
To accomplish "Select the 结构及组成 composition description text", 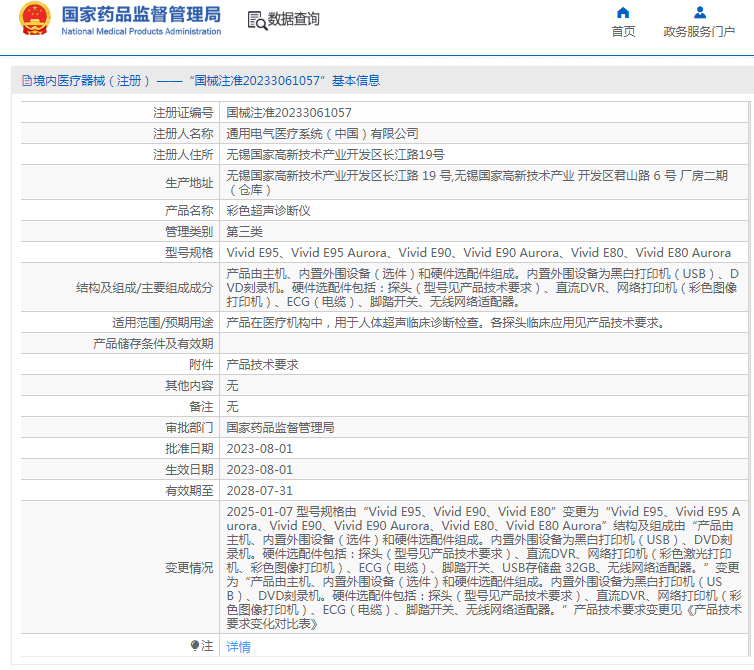I will pos(482,288).
